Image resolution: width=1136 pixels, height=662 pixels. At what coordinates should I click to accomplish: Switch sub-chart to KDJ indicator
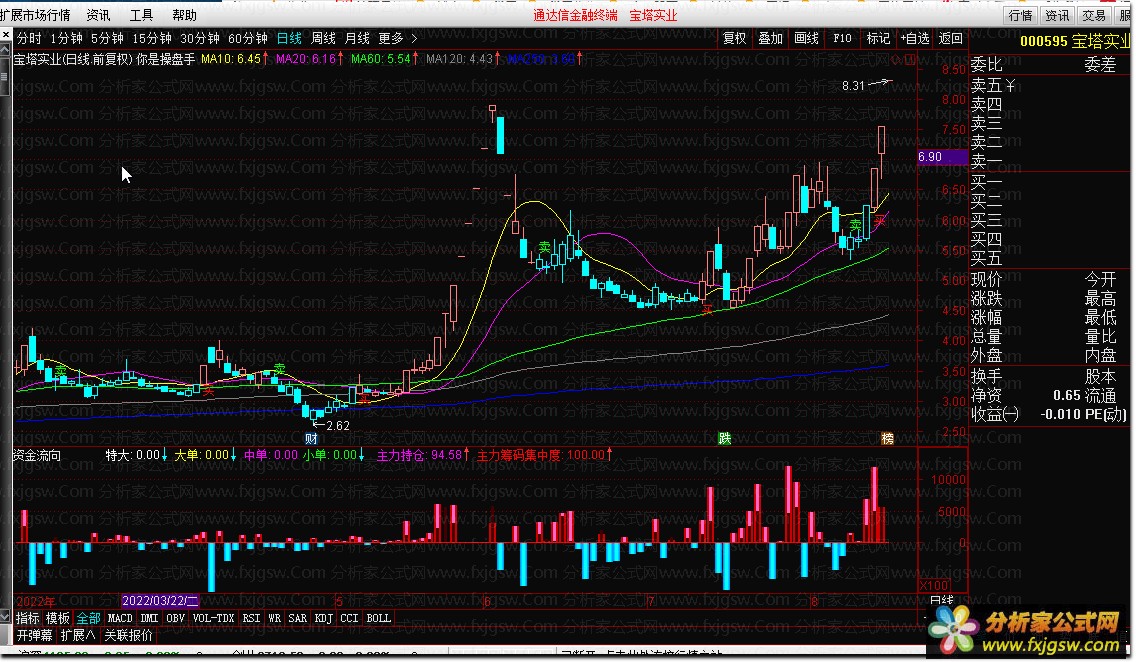[324, 618]
